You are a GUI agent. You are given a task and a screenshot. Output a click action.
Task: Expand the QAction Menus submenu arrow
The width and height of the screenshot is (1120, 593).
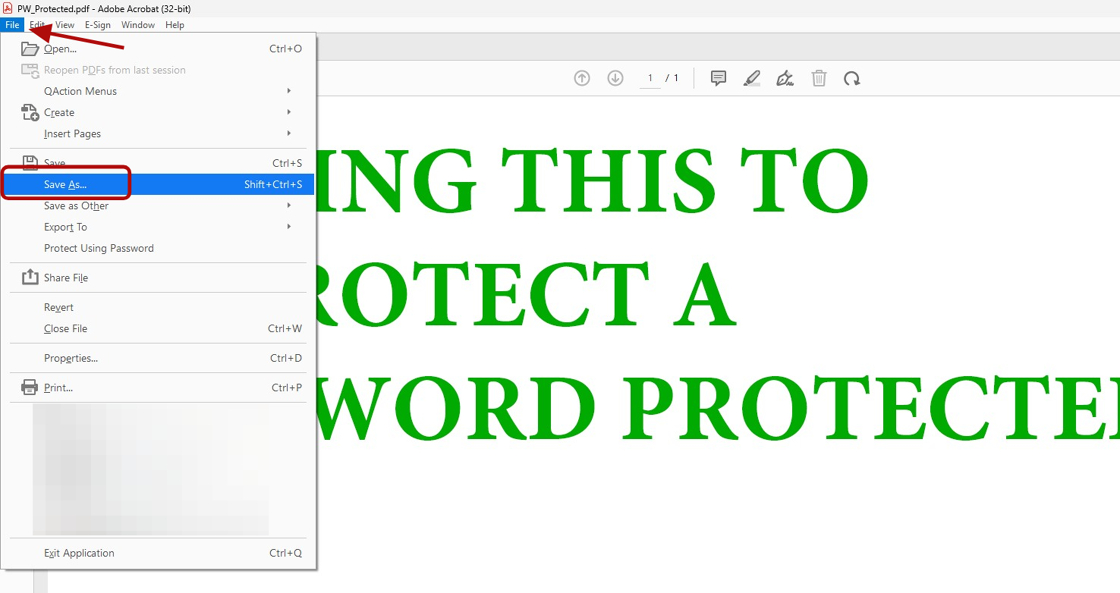point(289,91)
